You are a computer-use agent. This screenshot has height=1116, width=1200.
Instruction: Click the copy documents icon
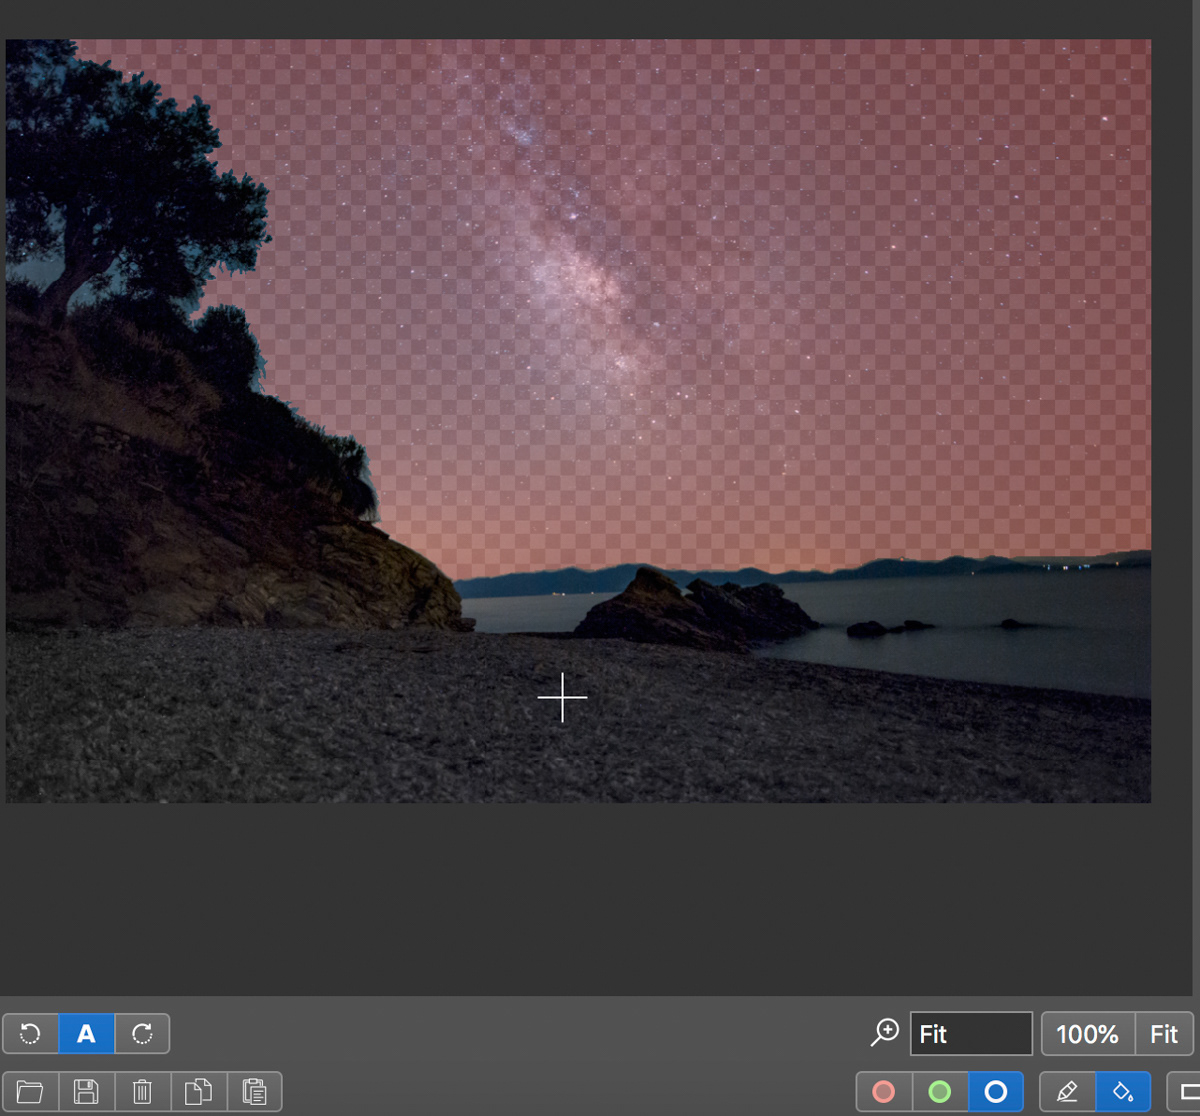(198, 1091)
